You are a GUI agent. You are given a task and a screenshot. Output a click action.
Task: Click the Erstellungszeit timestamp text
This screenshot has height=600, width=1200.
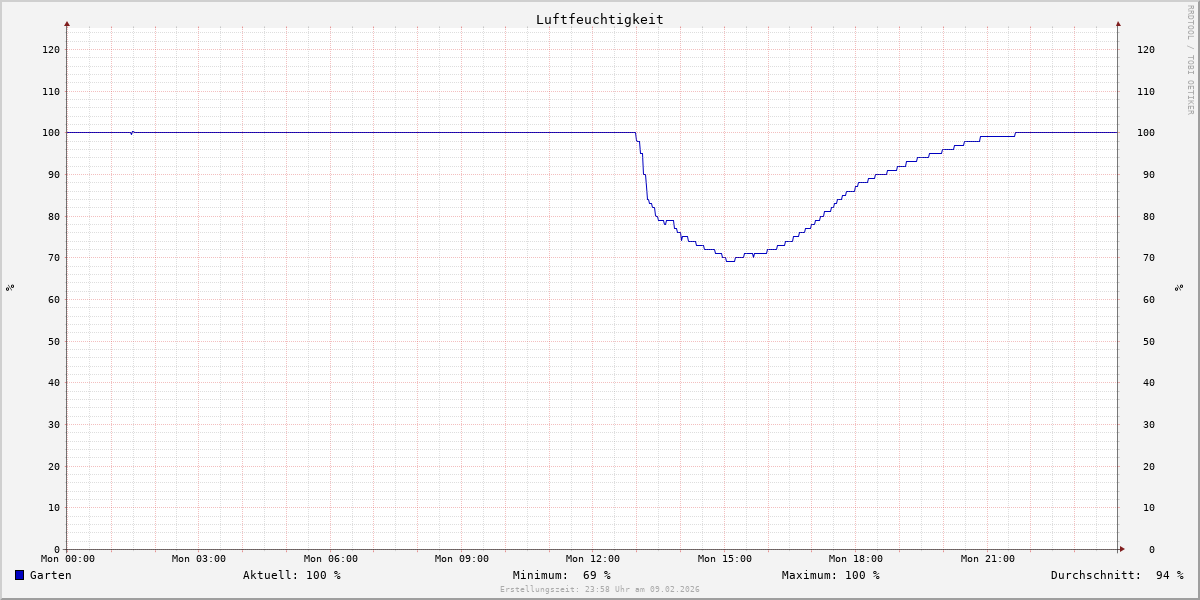(x=599, y=590)
